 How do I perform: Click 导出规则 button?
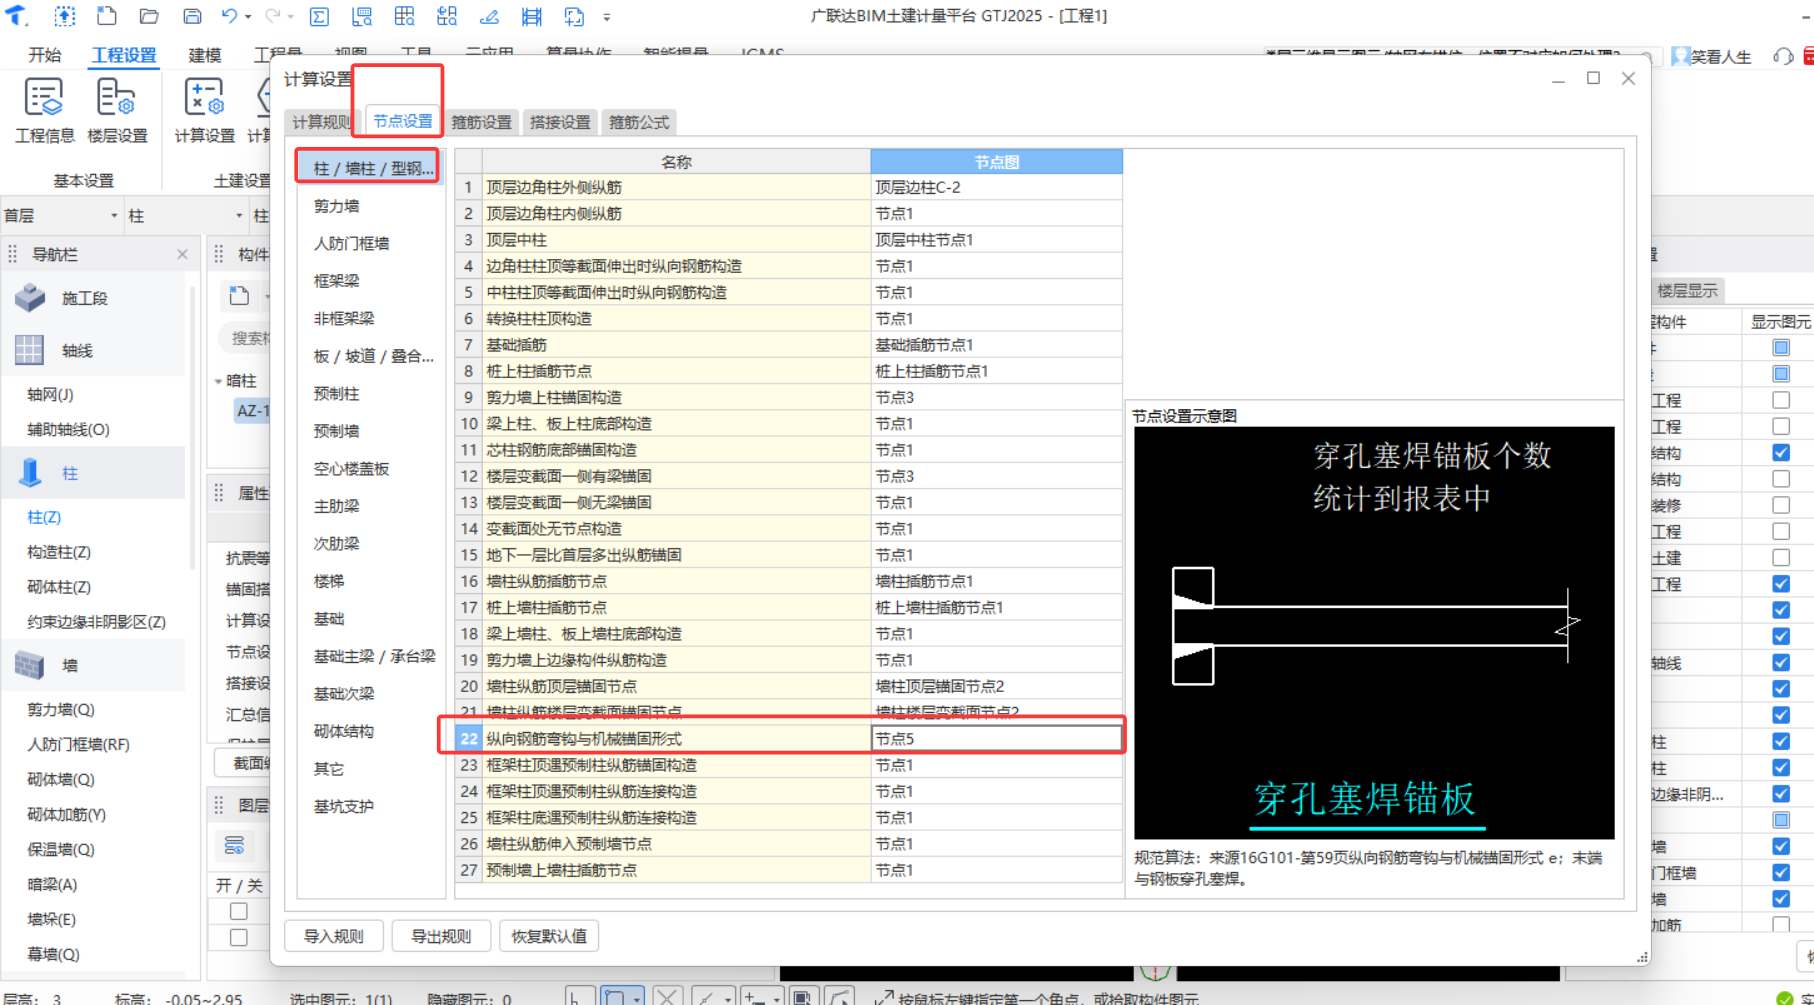click(441, 936)
